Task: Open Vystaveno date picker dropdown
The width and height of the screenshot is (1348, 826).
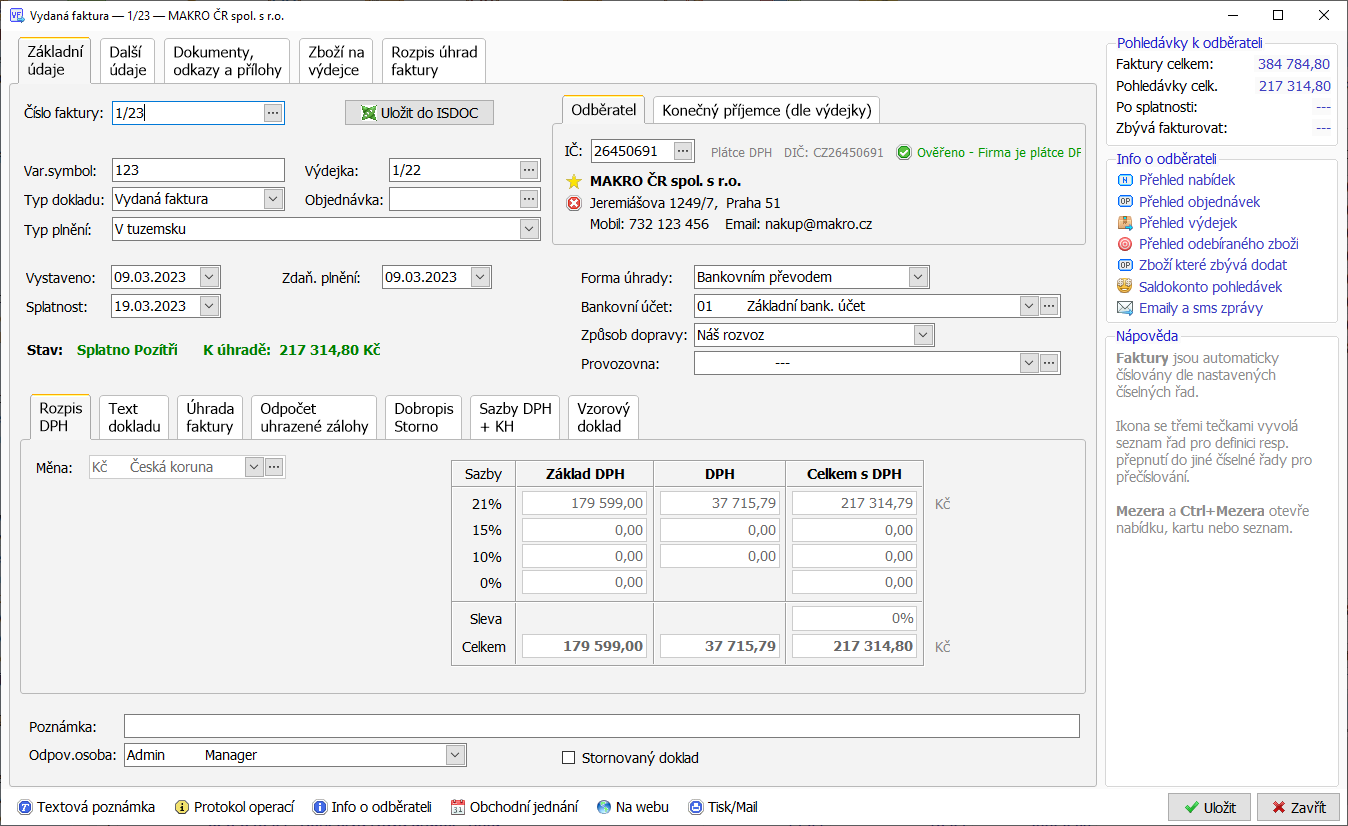Action: [209, 277]
